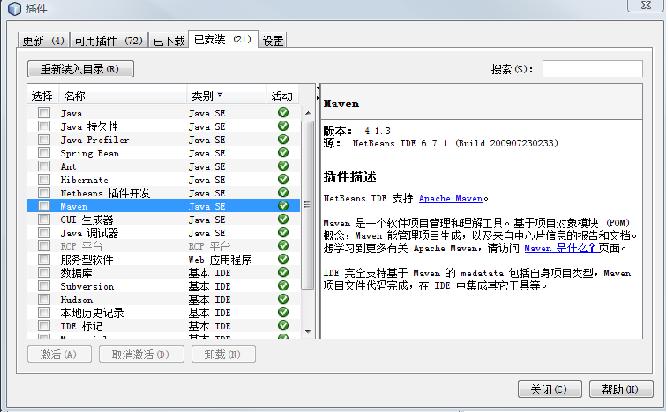The height and width of the screenshot is (412, 668).
Task: Close dialog with 关闭 (C) button
Action: point(550,389)
